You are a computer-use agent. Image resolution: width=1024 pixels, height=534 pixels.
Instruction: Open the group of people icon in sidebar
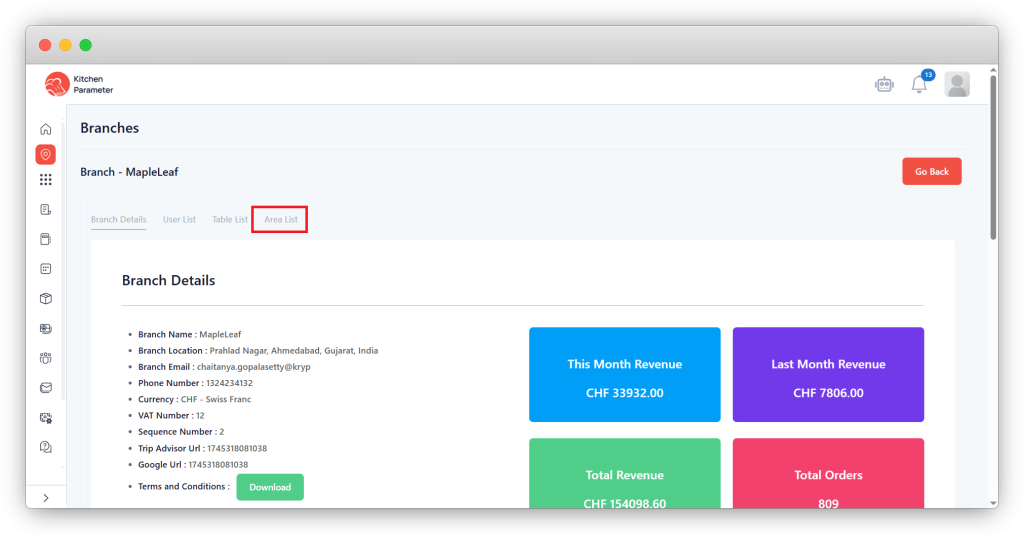coord(45,357)
